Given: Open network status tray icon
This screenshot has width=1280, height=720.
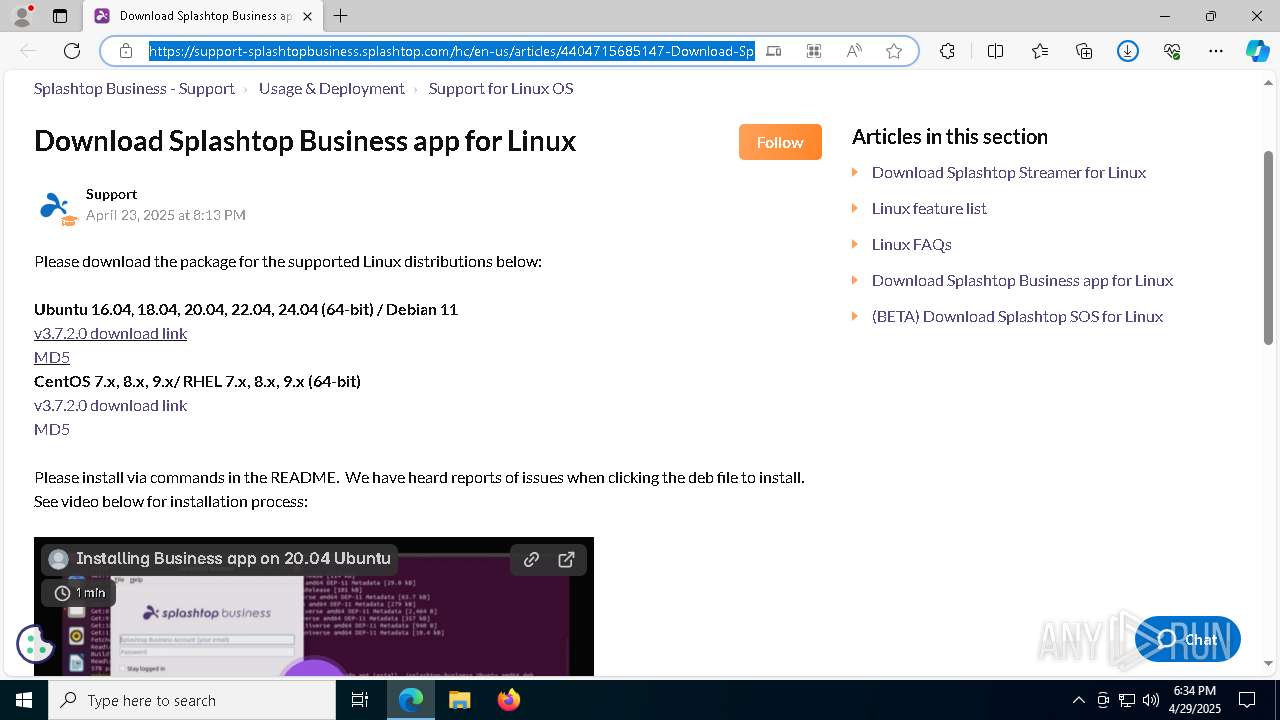Looking at the screenshot, I should coord(1127,700).
